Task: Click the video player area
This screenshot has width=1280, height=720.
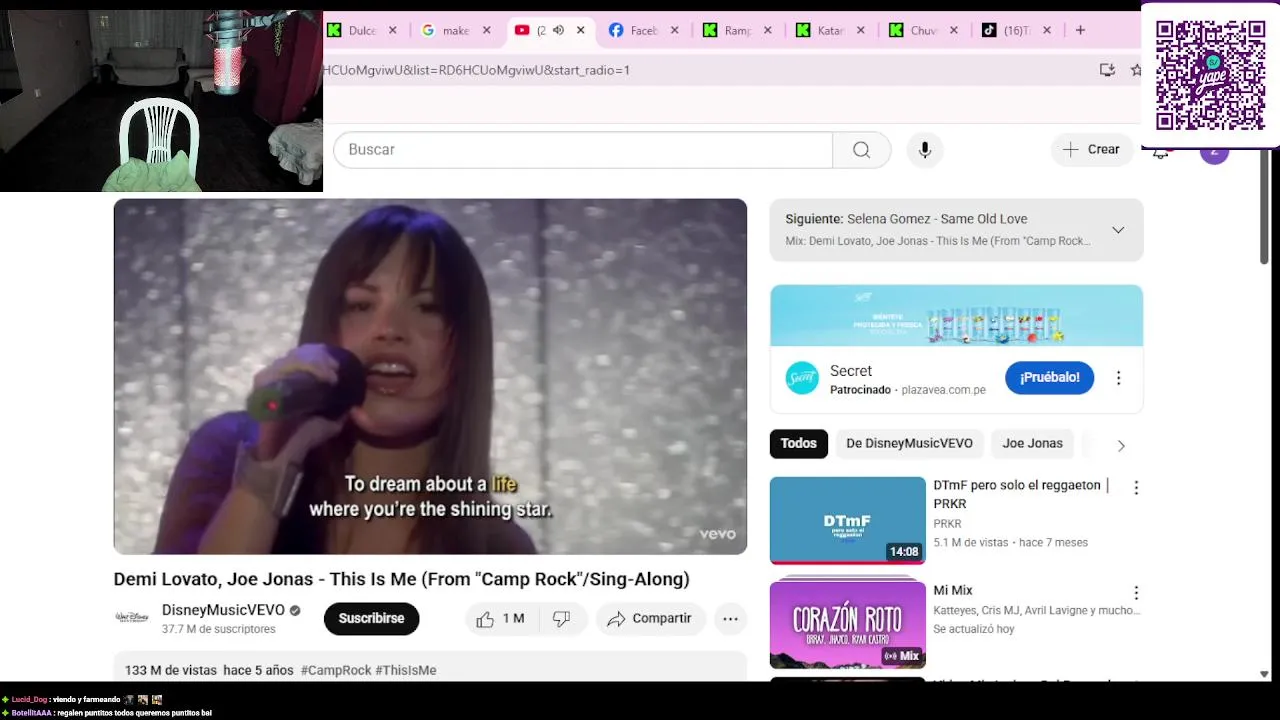Action: 430,376
